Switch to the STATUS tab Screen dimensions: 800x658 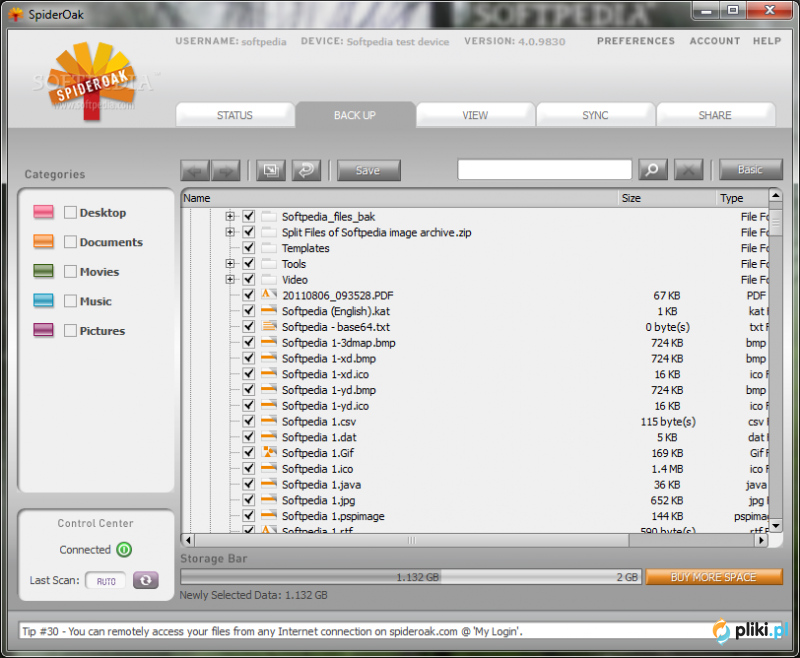[x=235, y=115]
